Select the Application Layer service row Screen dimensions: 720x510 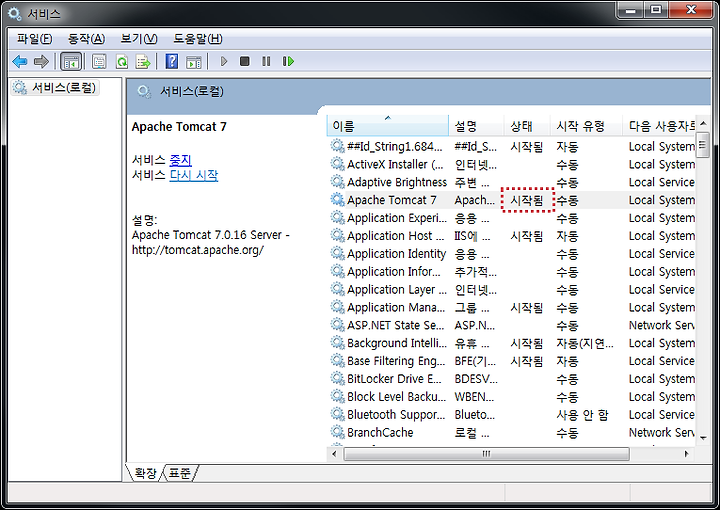[x=512, y=290]
